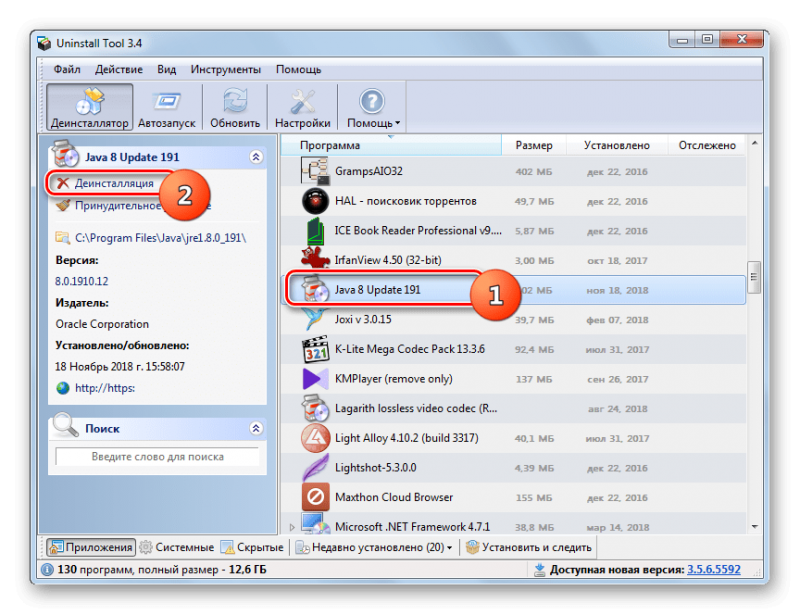The width and height of the screenshot is (800, 615).
Task: Collapse the Java 8 Update 191 details panel
Action: pos(256,157)
